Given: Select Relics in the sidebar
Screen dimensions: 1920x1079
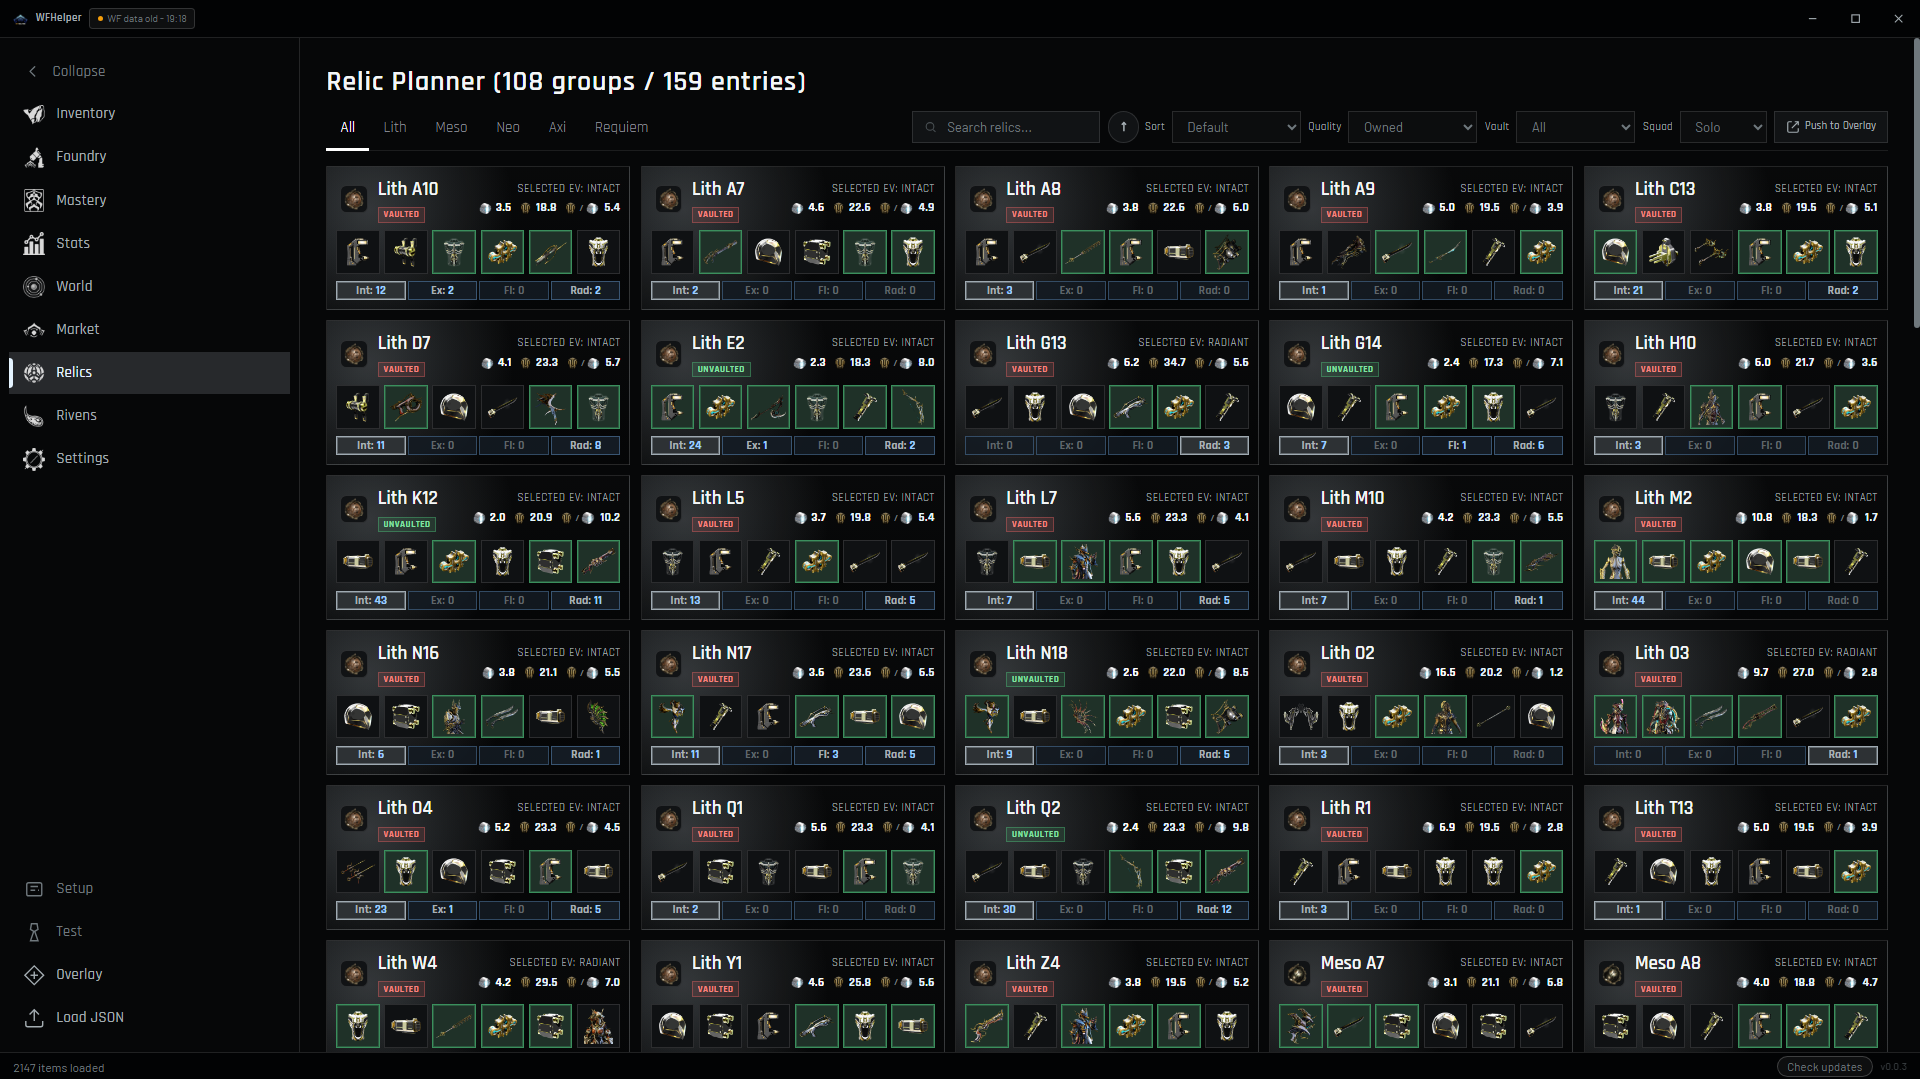Looking at the screenshot, I should click(x=149, y=372).
